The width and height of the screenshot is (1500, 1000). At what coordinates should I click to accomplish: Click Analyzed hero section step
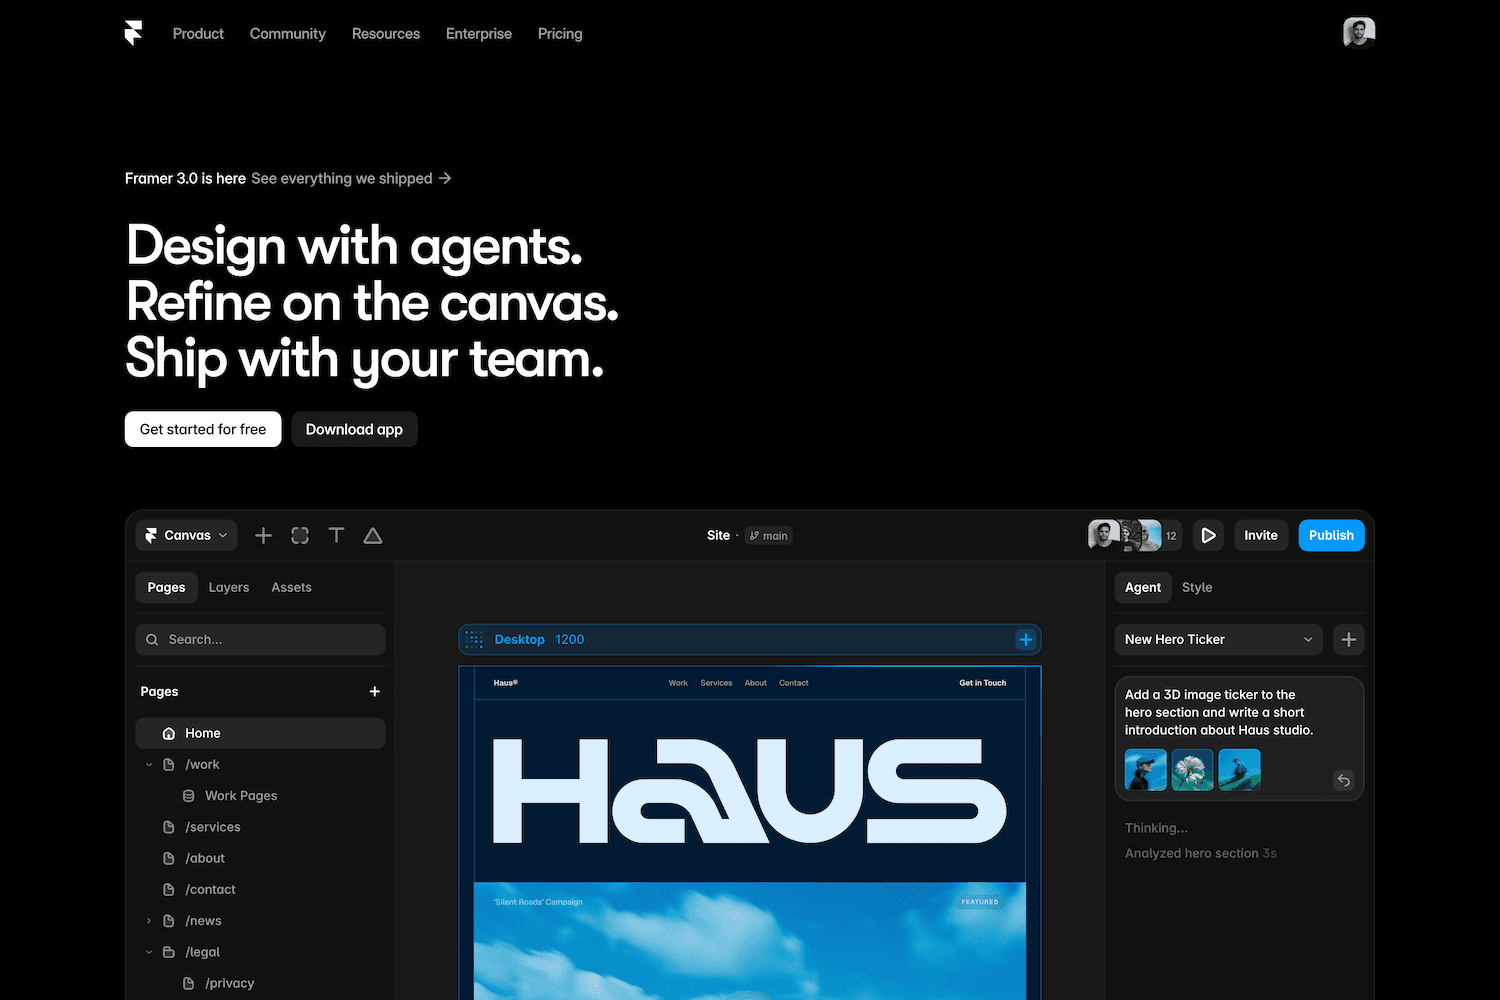(x=1200, y=853)
